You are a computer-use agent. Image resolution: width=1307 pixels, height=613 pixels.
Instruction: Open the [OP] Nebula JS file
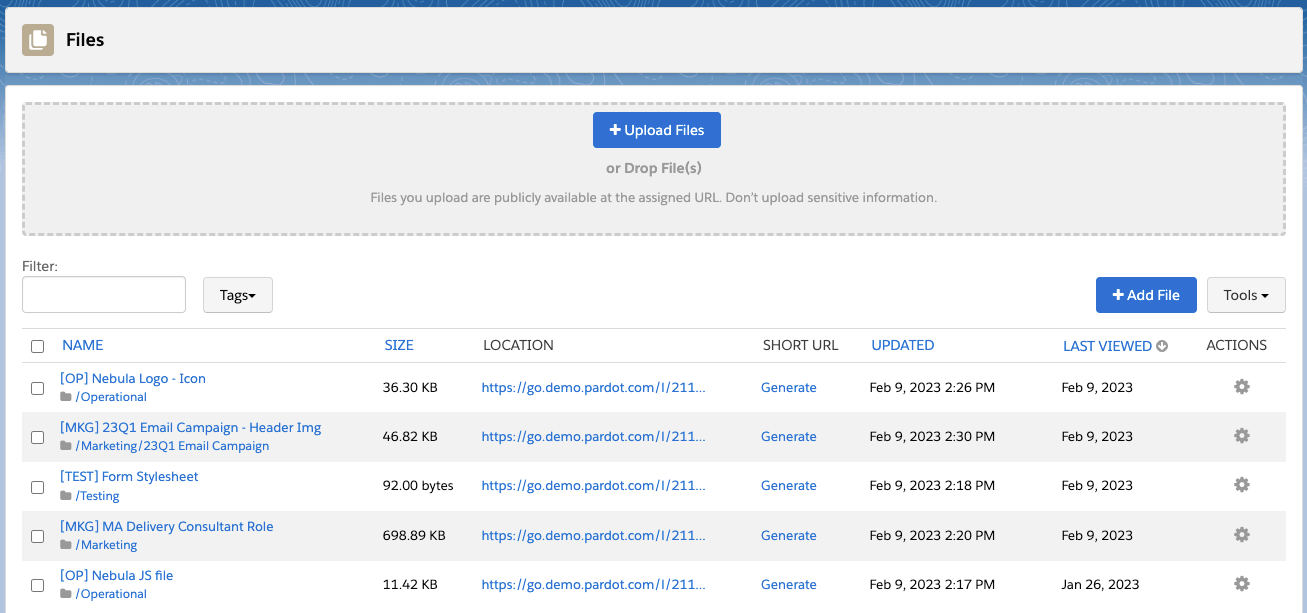coord(116,575)
